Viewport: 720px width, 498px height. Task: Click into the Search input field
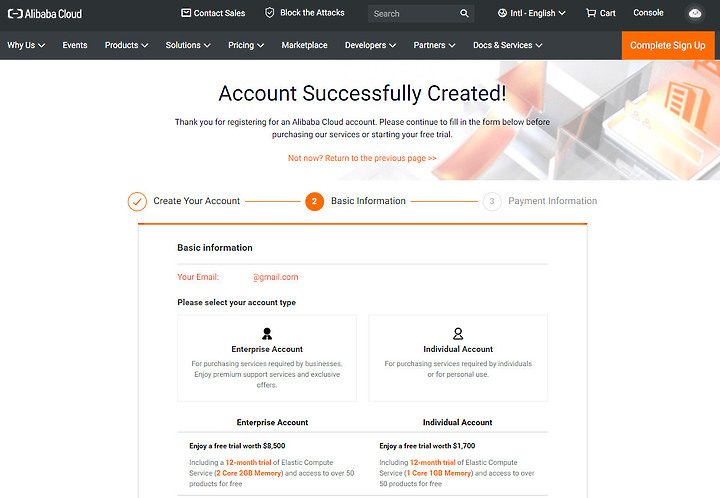pos(413,14)
